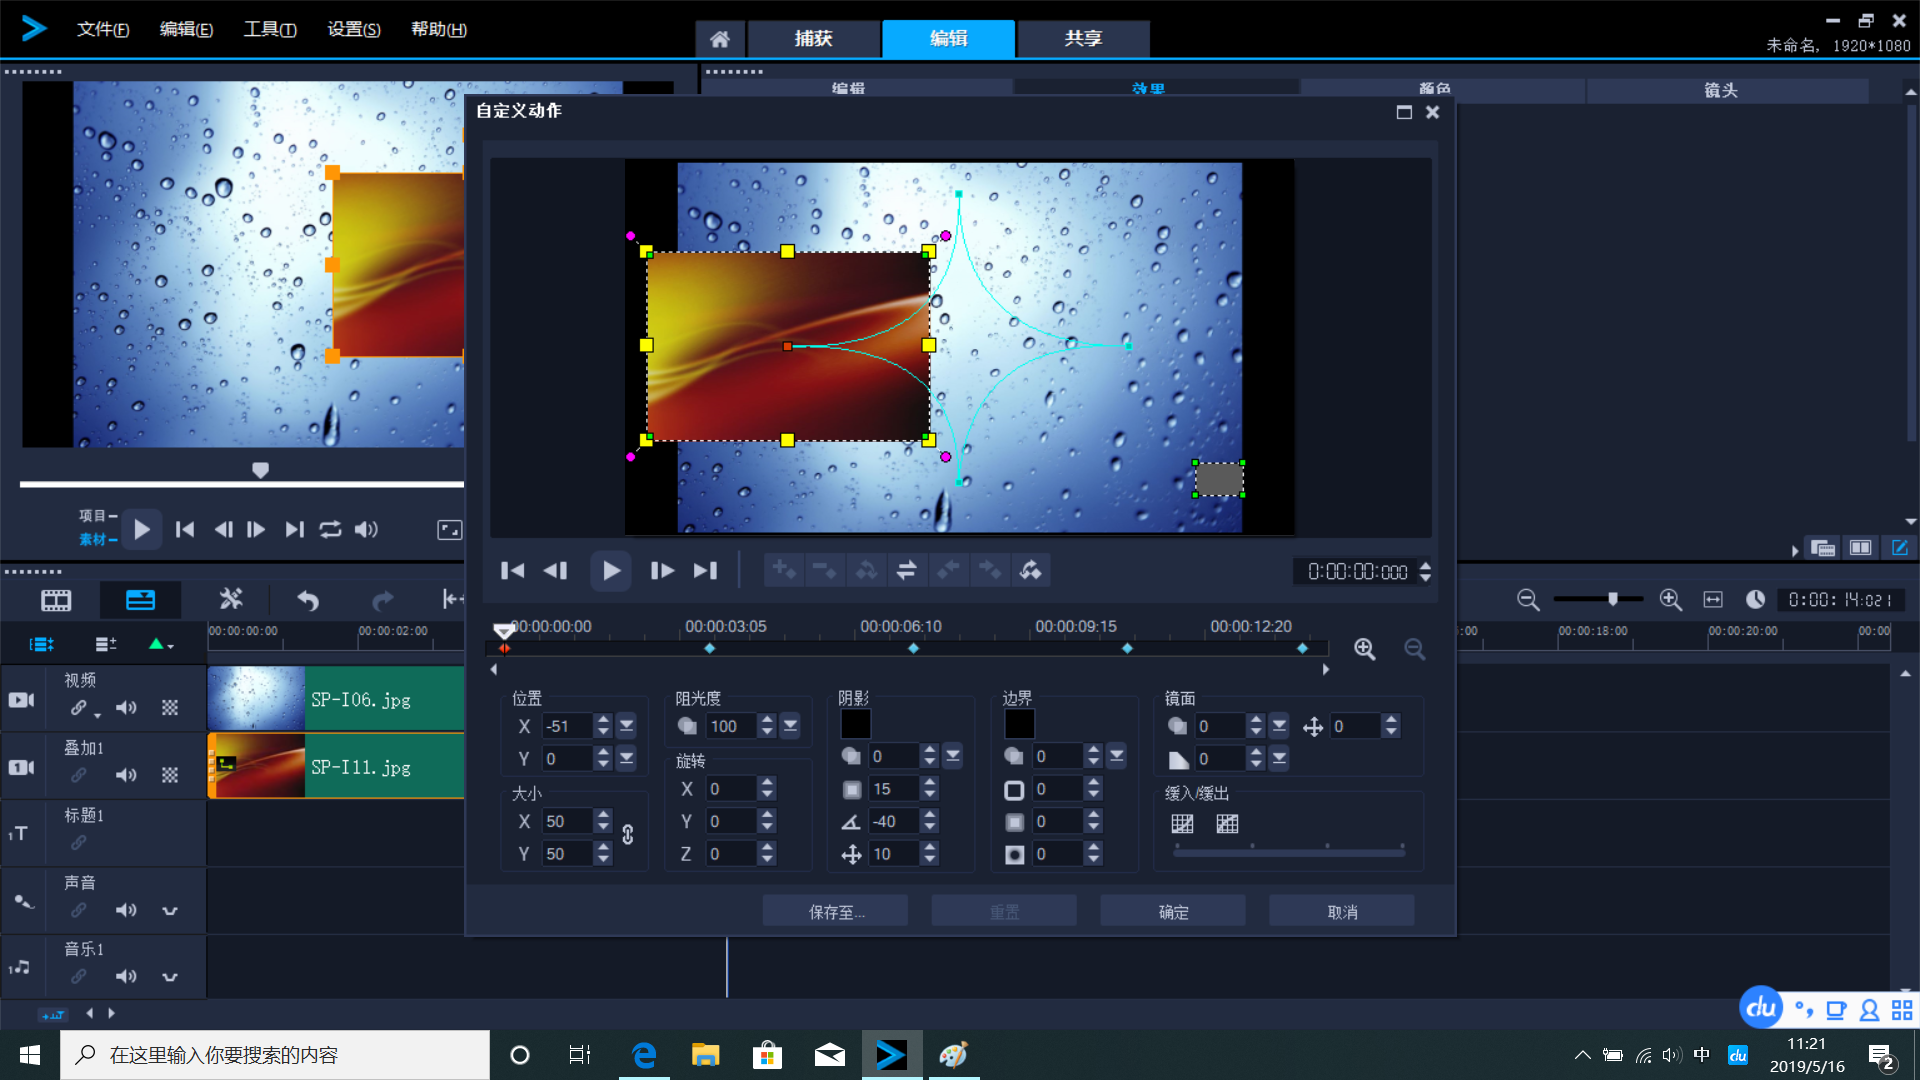Open the 设置 menu
The image size is (1920, 1080).
tap(354, 29)
